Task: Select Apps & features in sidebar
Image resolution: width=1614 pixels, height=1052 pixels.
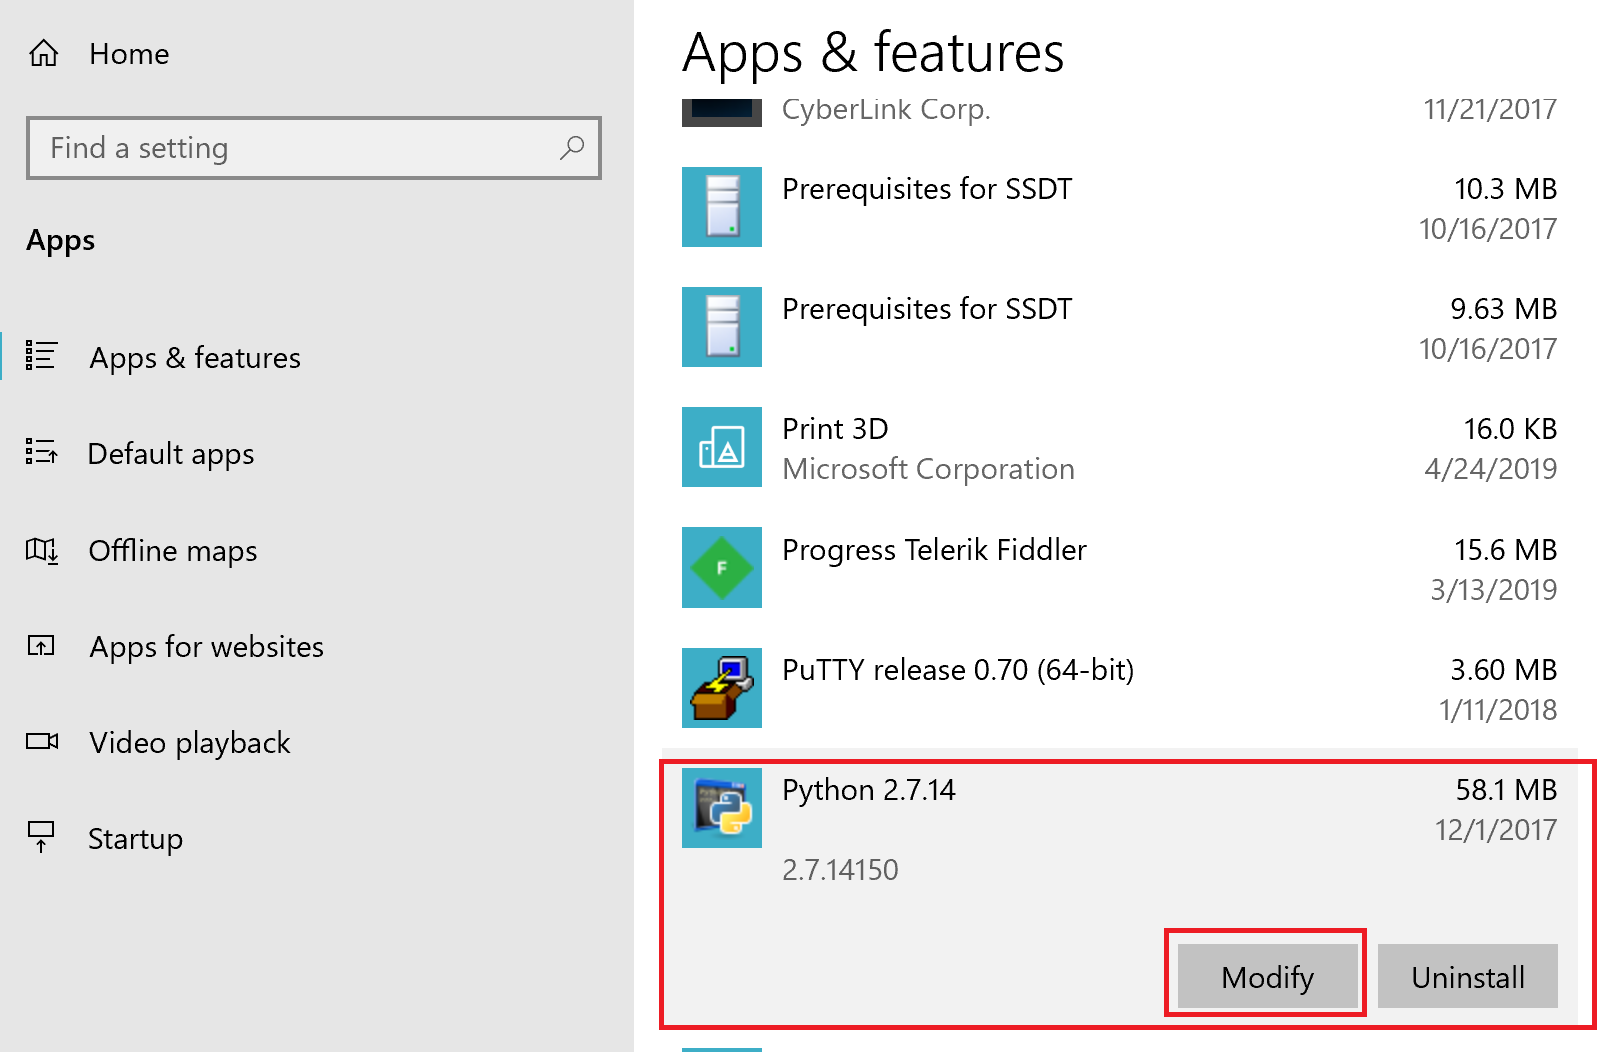Action: [x=195, y=358]
